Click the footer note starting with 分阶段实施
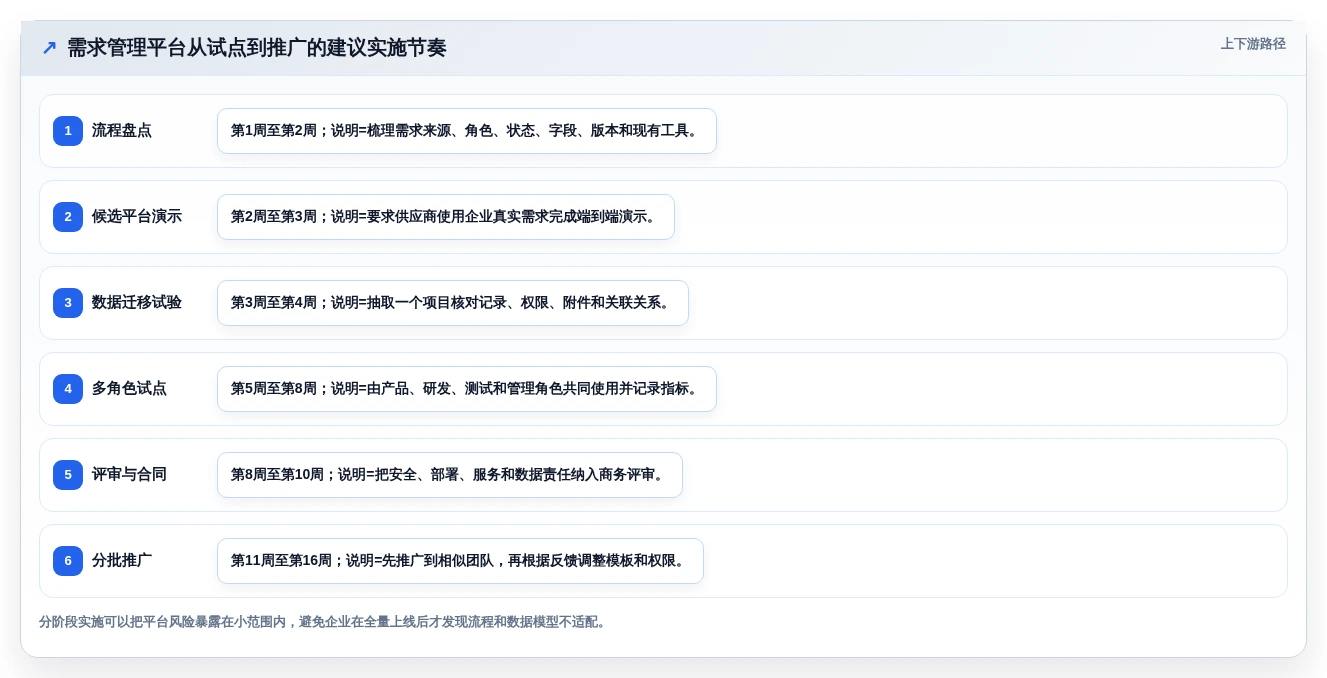Image resolution: width=1327 pixels, height=678 pixels. [x=323, y=622]
